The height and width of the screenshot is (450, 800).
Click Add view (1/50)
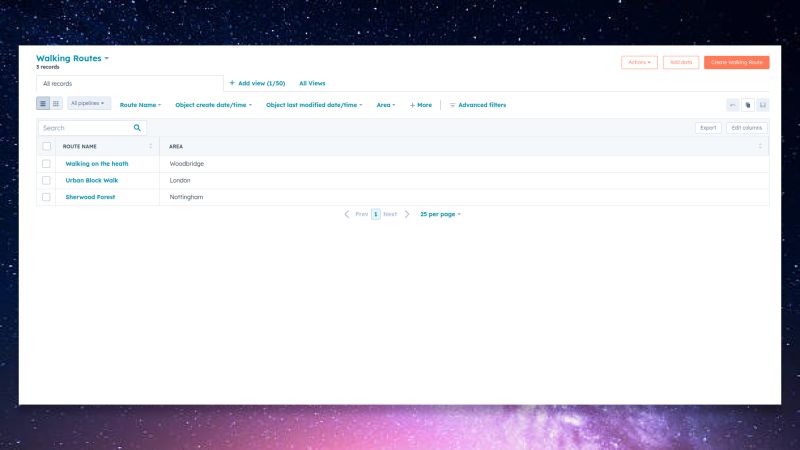click(x=257, y=83)
